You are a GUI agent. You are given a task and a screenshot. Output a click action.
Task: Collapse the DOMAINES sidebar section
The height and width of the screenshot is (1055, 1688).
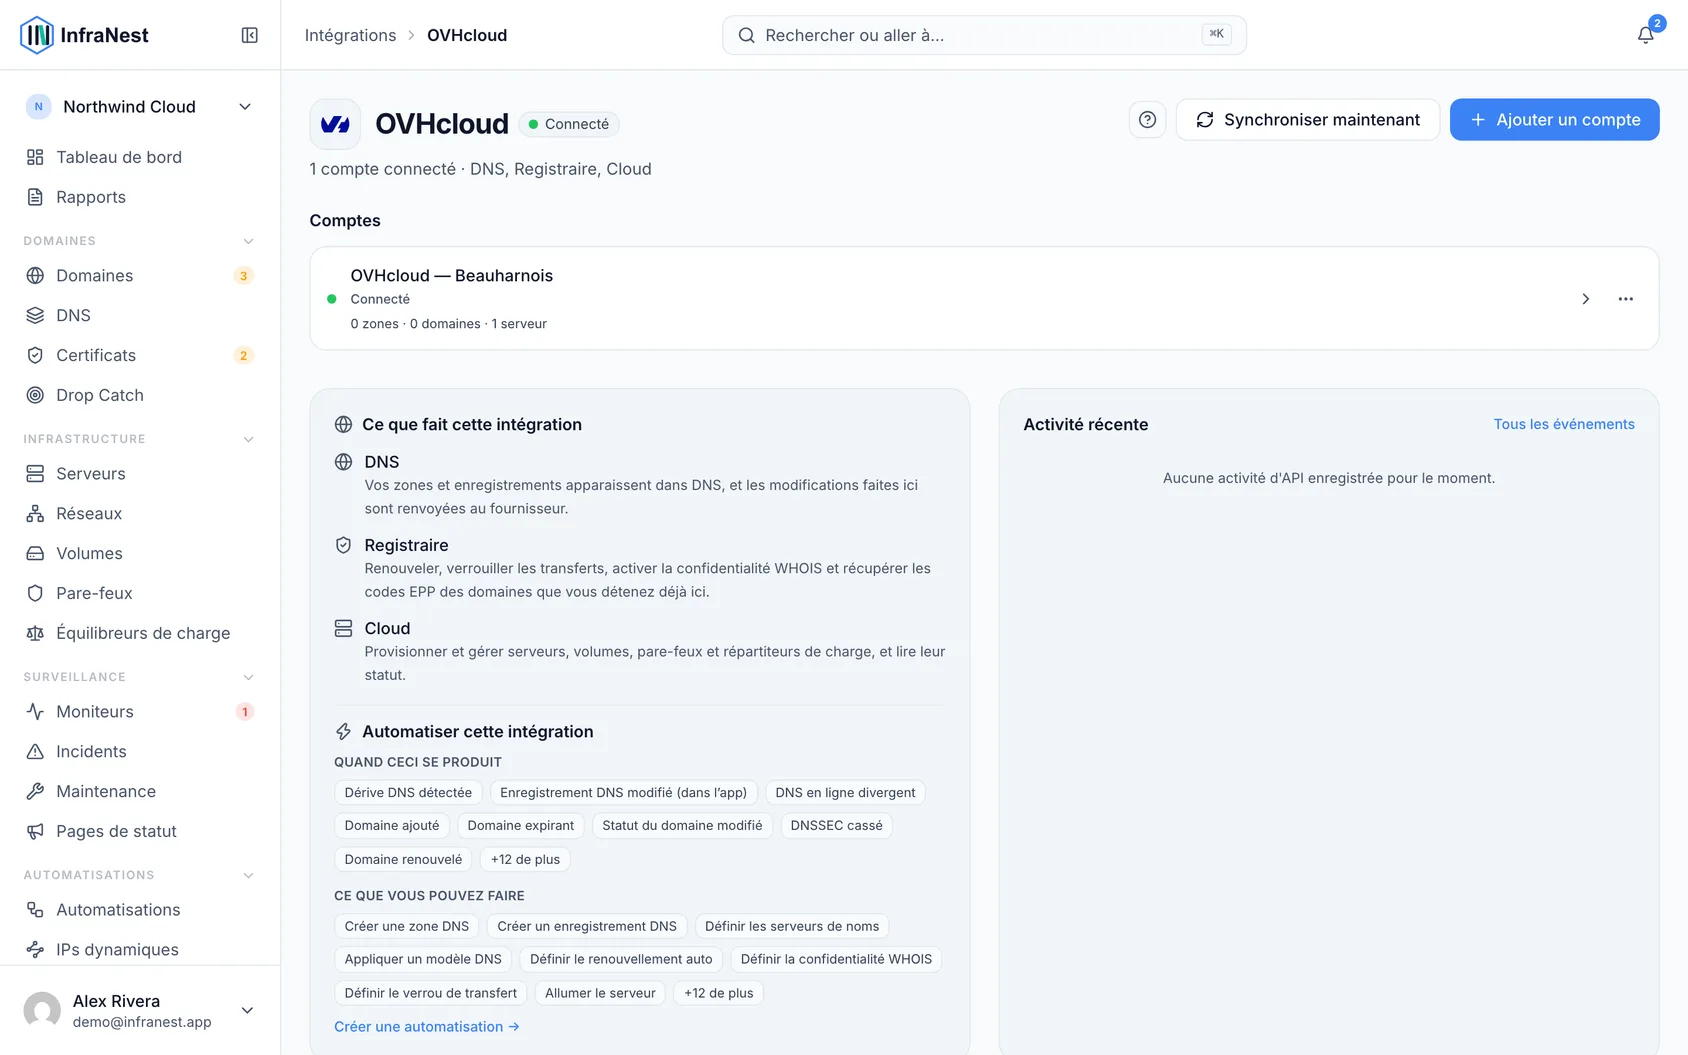(x=249, y=241)
